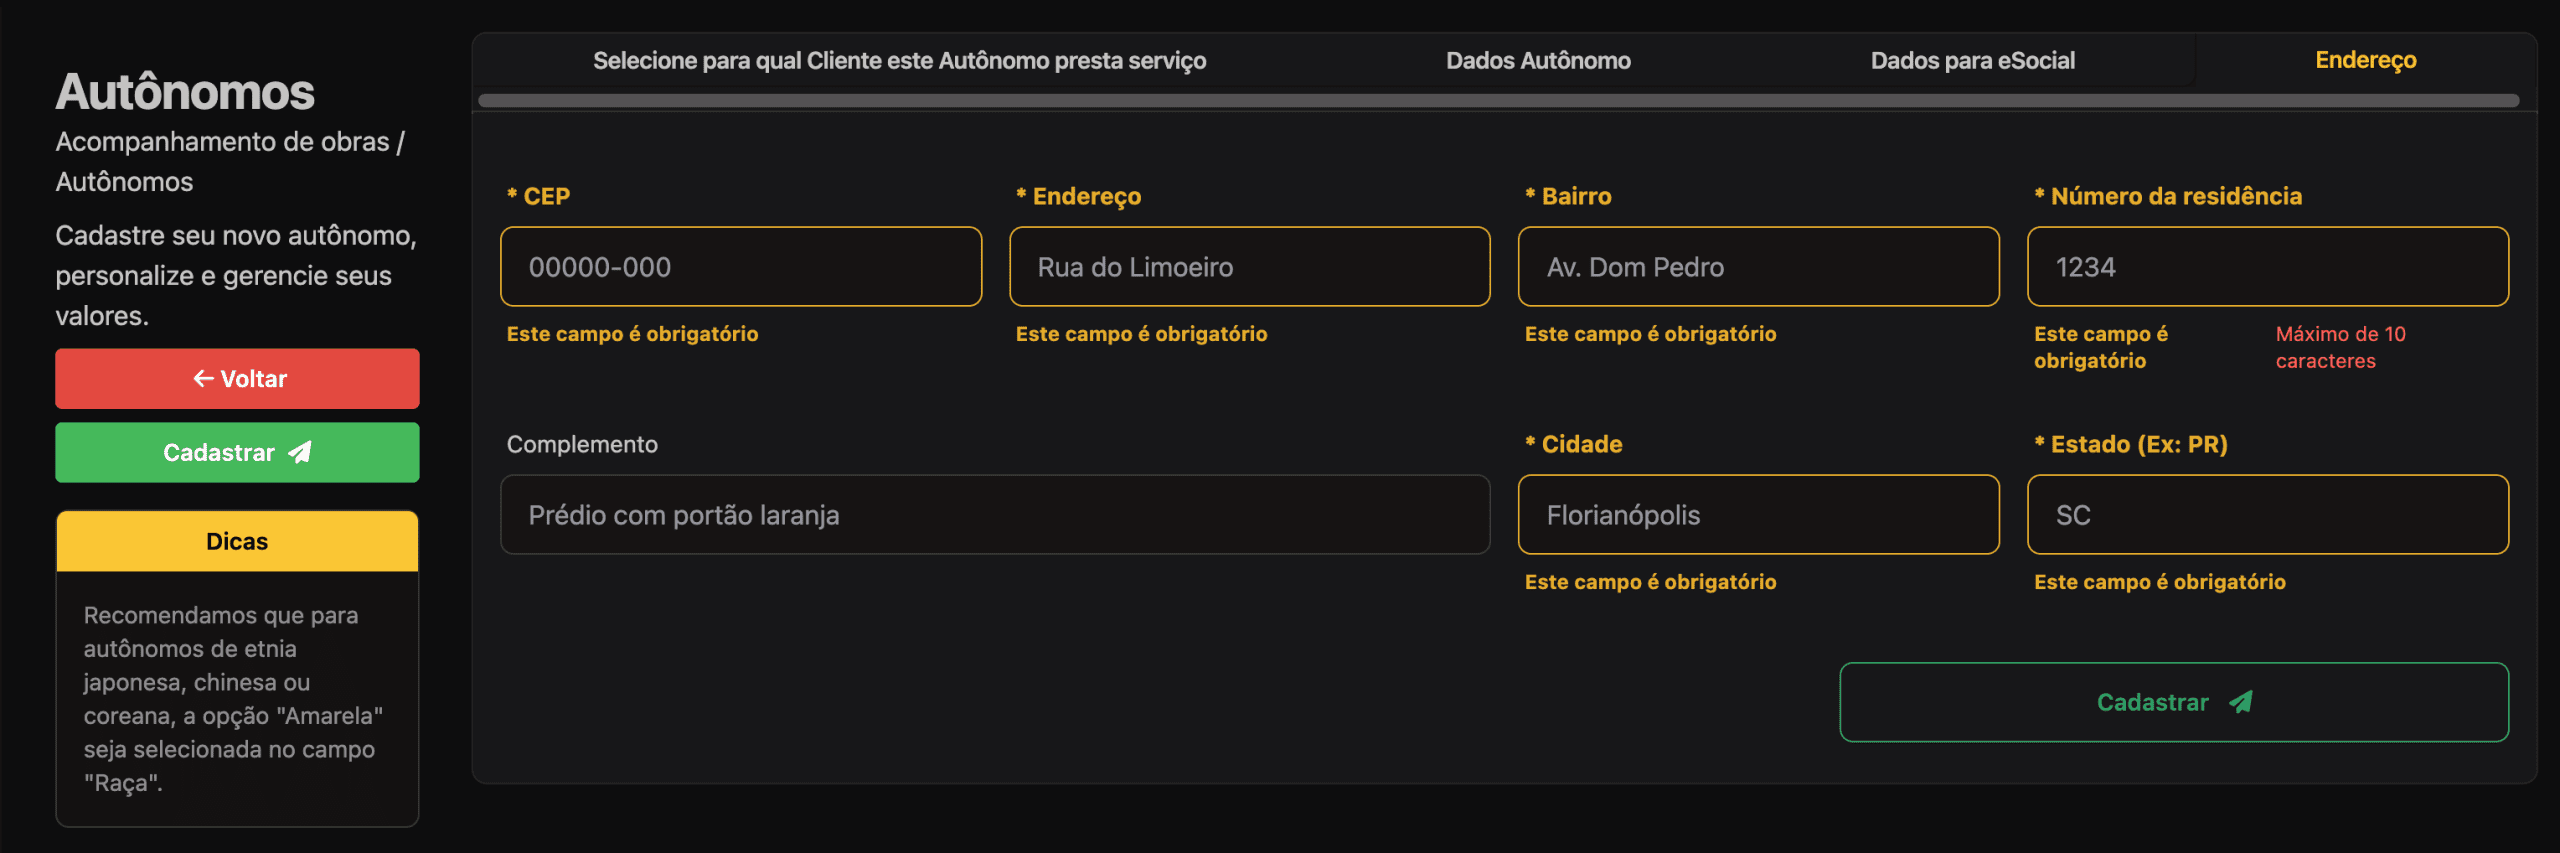
Task: Click the horizontal scrollbar under the tabs
Action: tap(1498, 101)
